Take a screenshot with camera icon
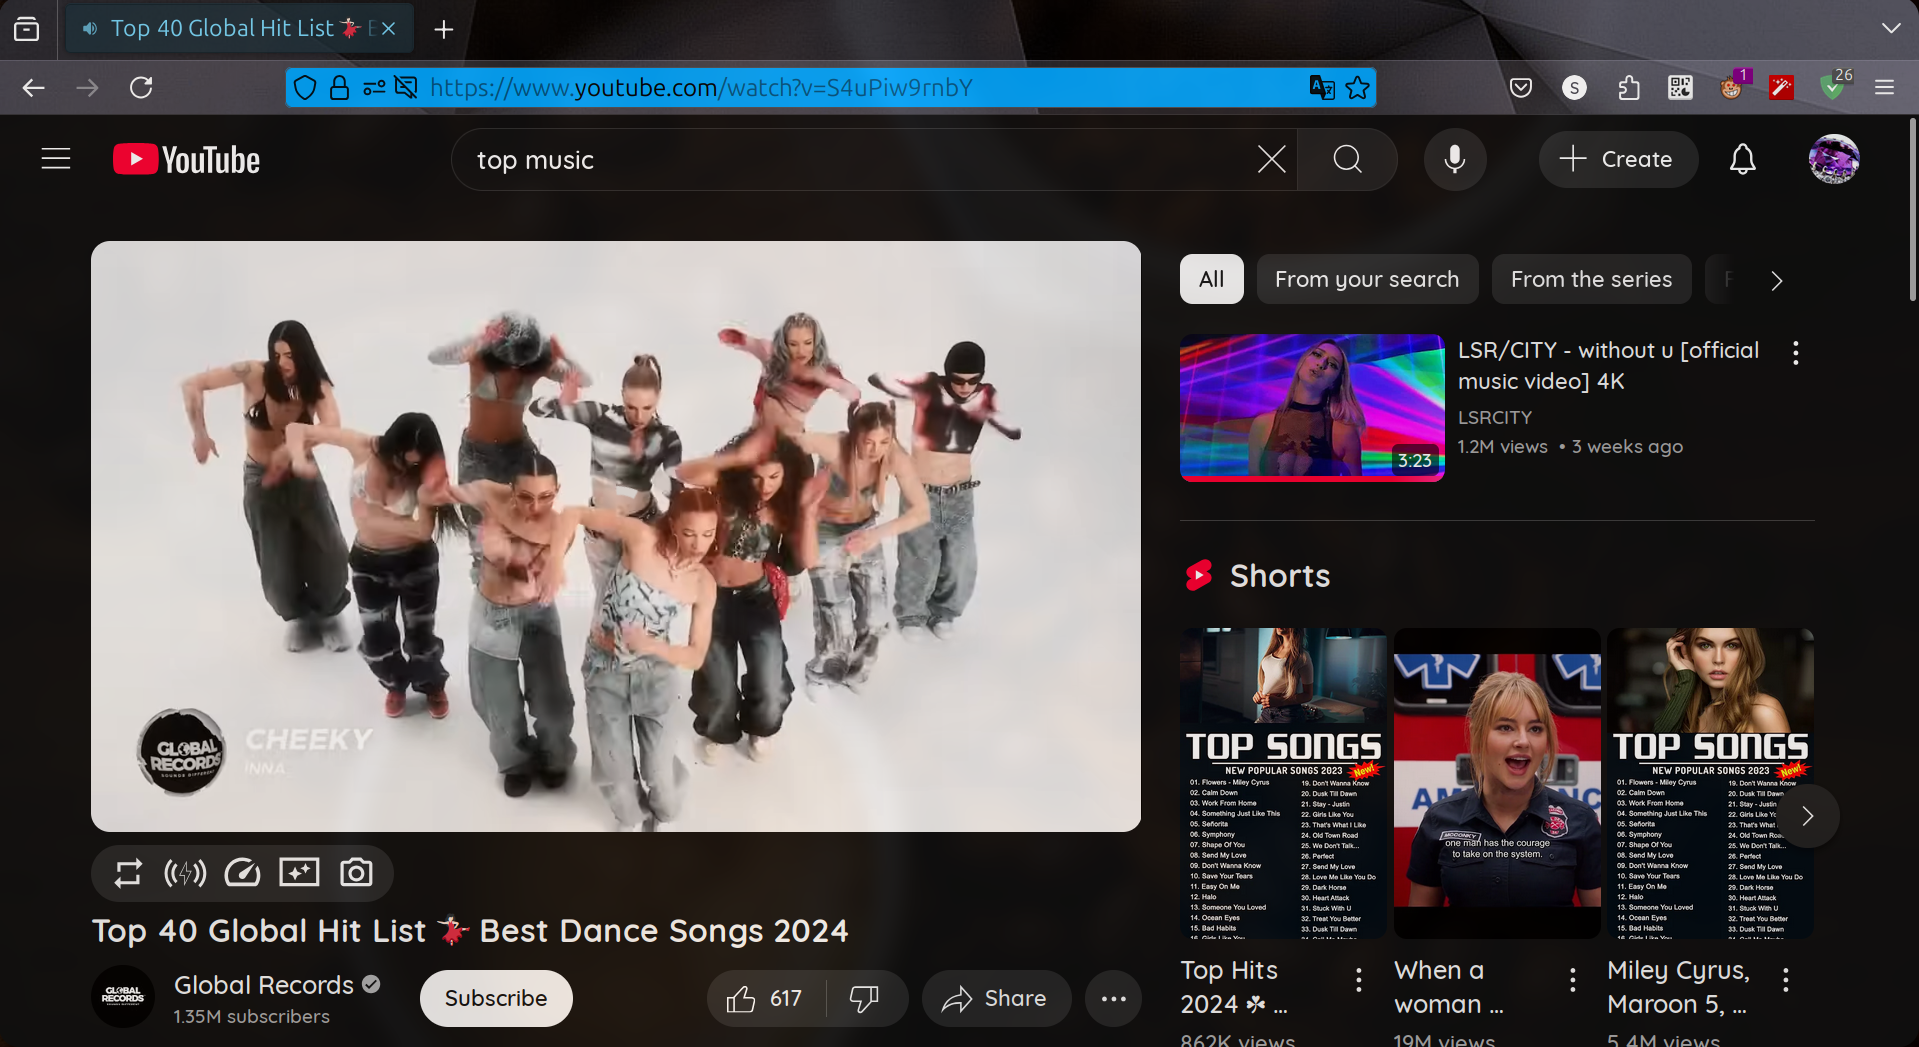The height and width of the screenshot is (1047, 1919). 356,873
